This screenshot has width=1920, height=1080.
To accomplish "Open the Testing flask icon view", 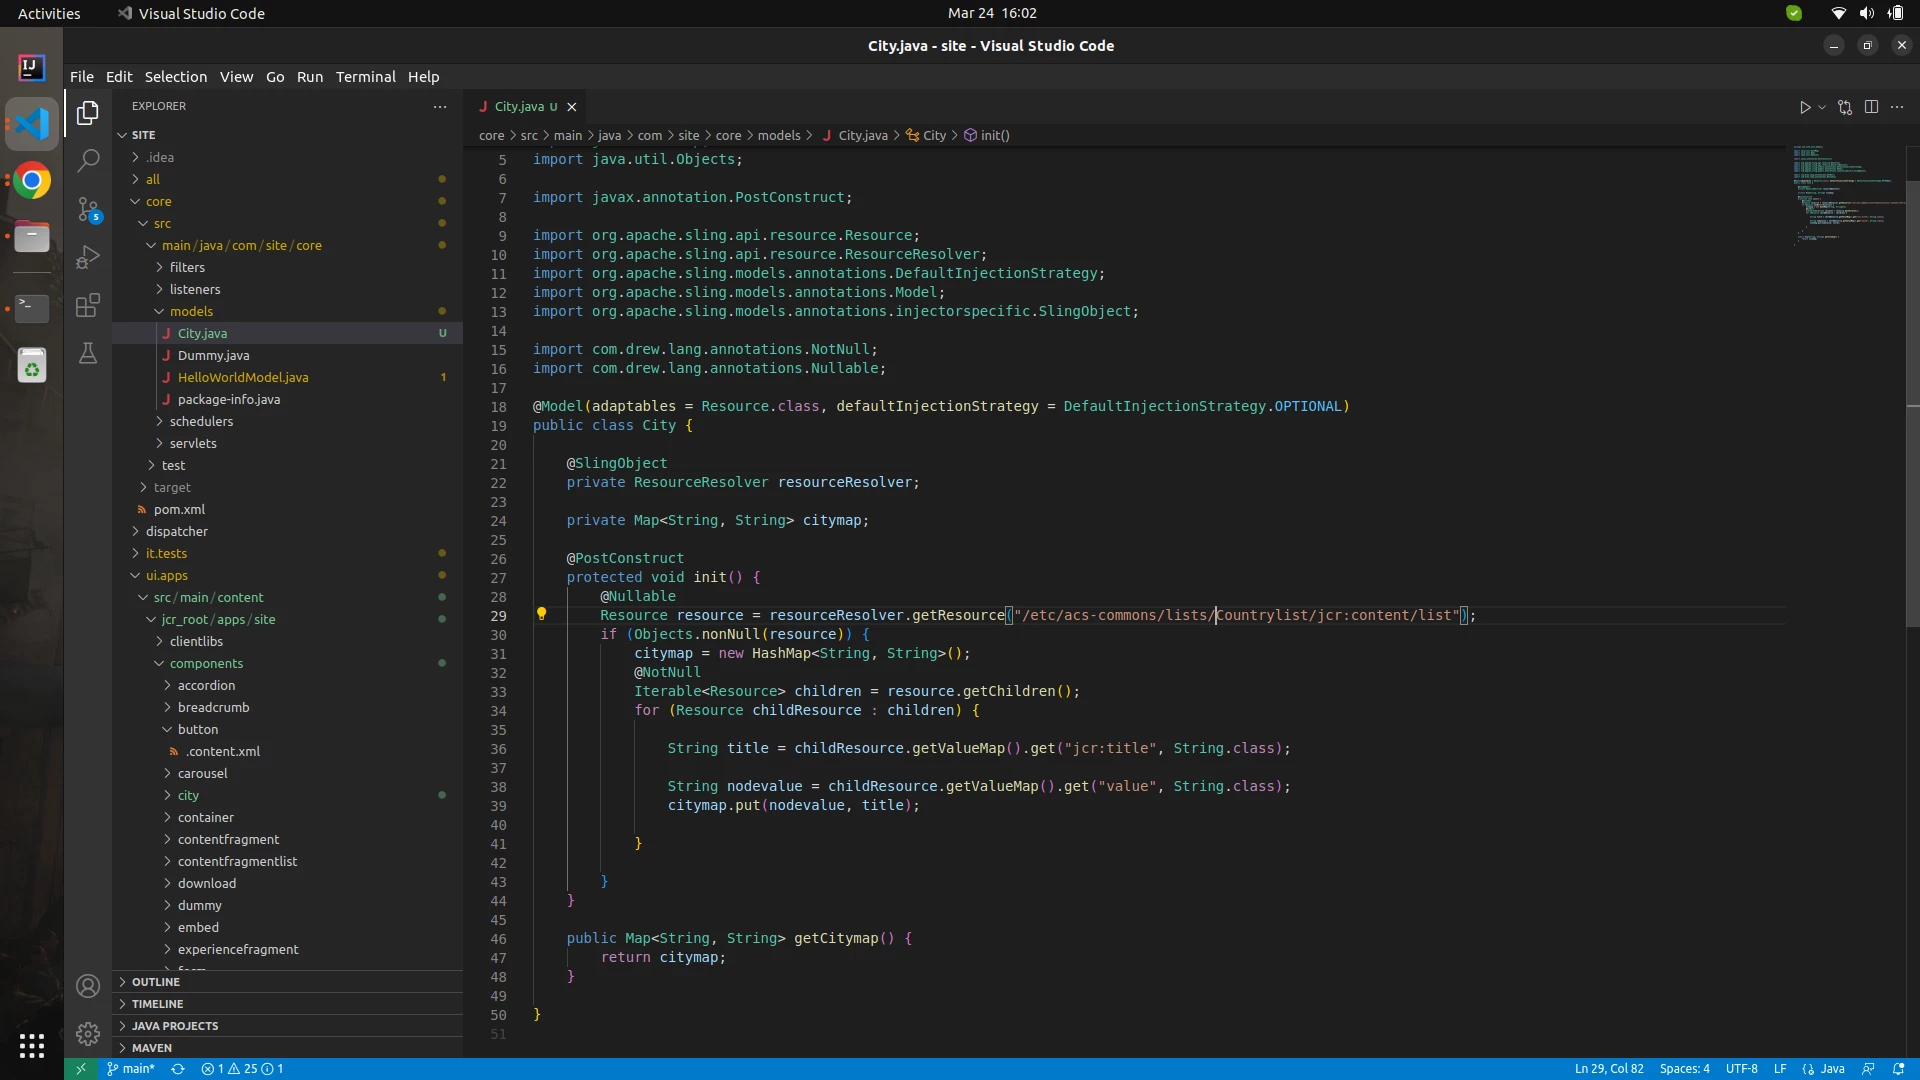I will point(88,353).
